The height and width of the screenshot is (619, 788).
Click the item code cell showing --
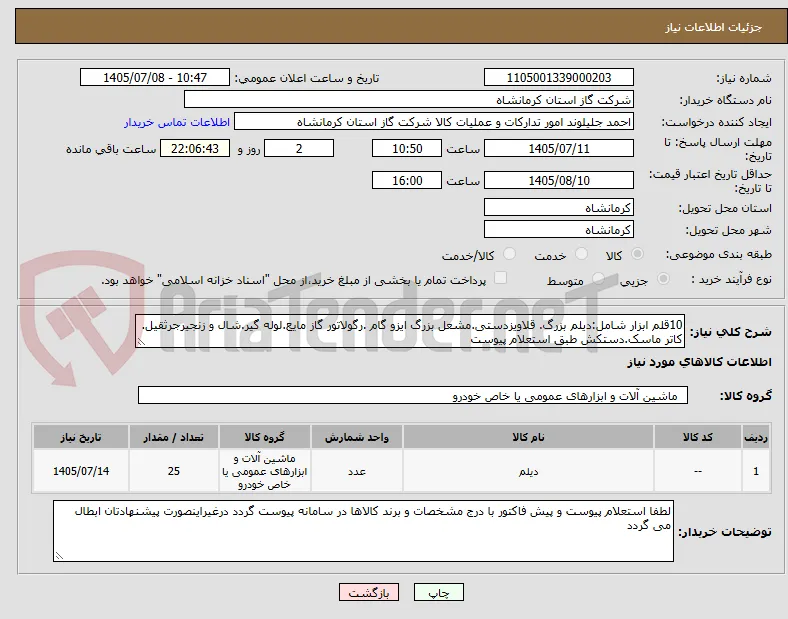tap(698, 471)
